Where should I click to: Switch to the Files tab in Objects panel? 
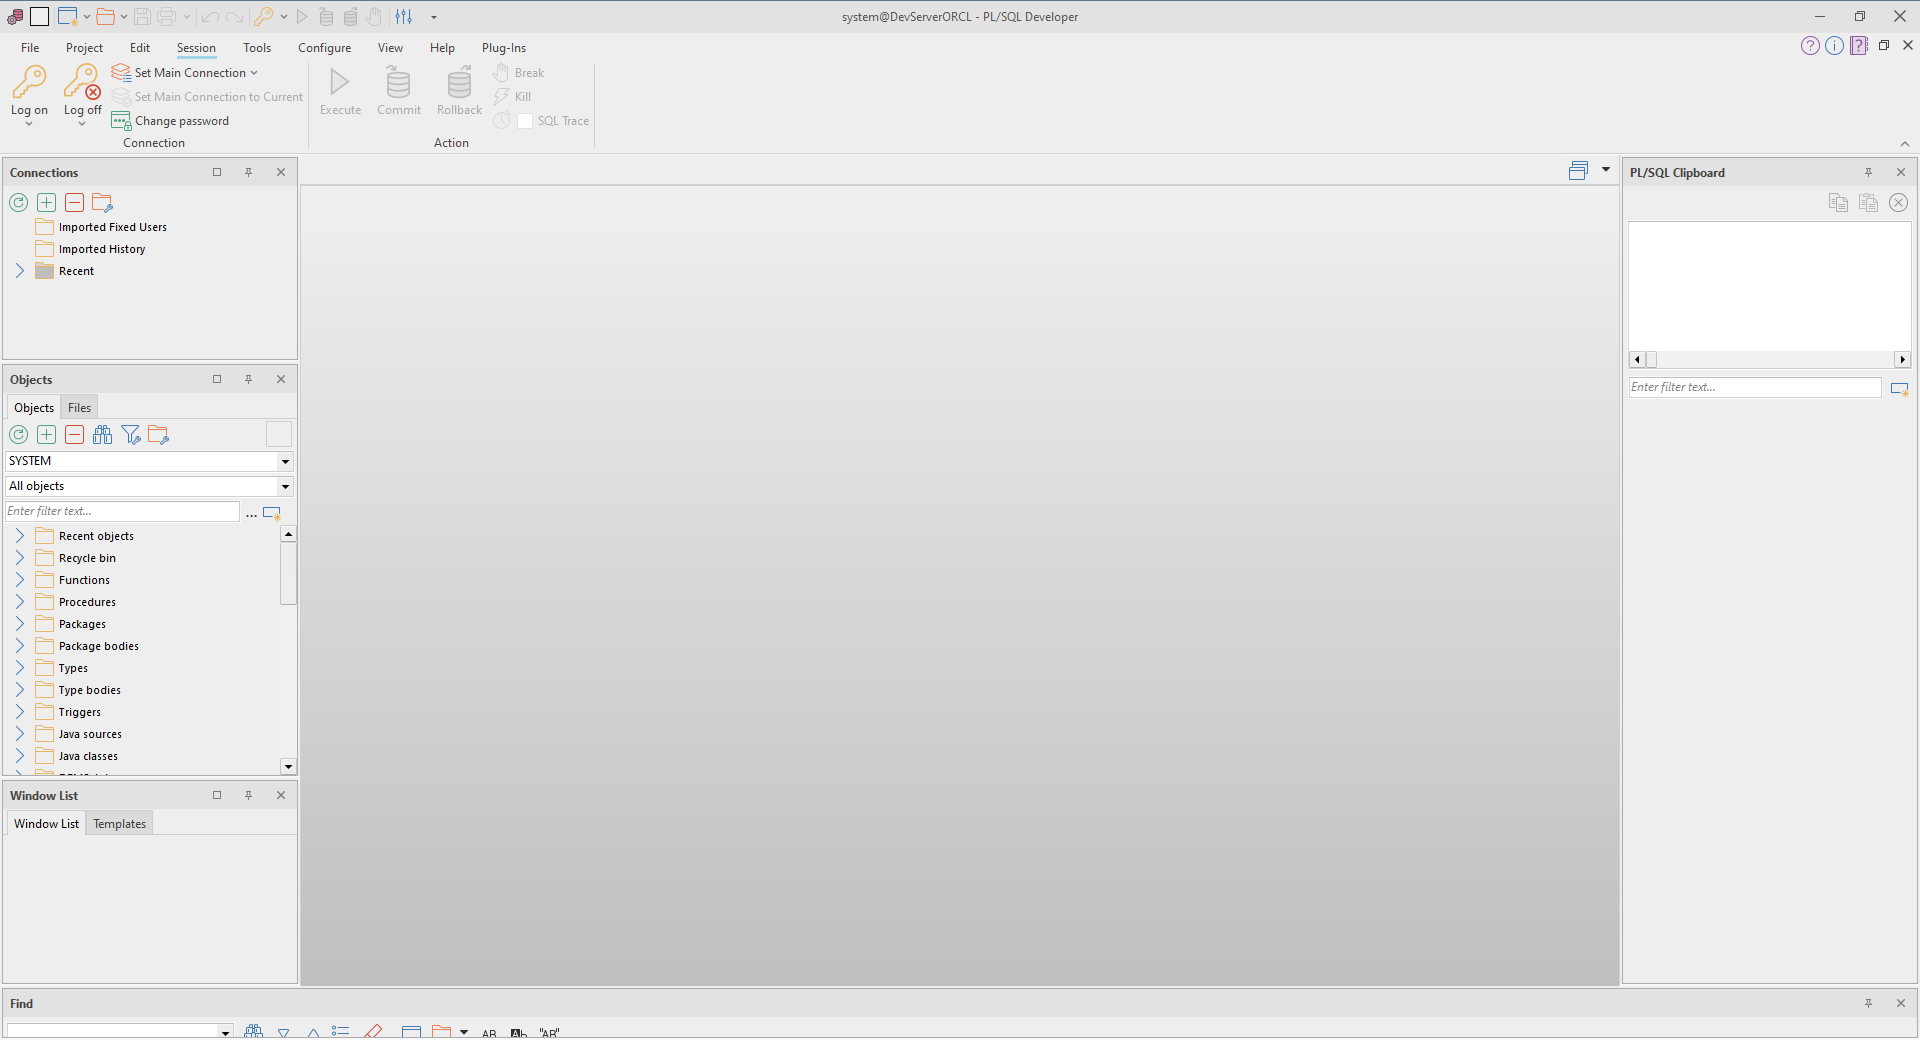(x=79, y=408)
